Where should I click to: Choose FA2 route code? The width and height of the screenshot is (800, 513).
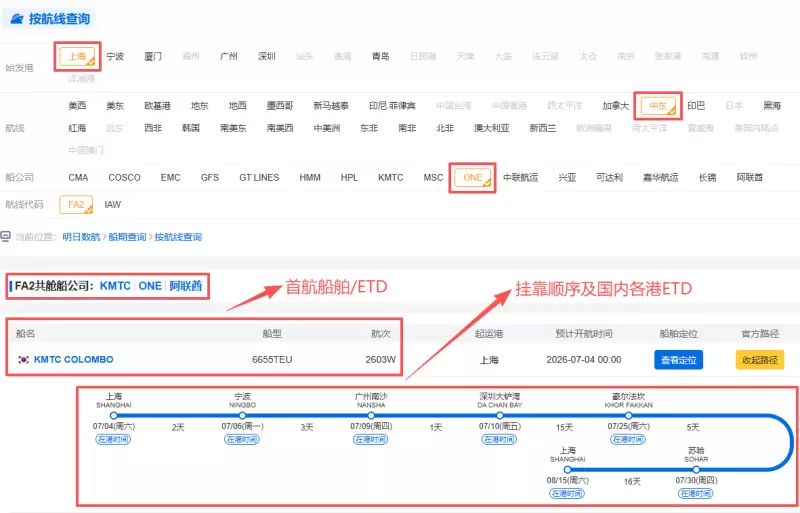(x=76, y=205)
